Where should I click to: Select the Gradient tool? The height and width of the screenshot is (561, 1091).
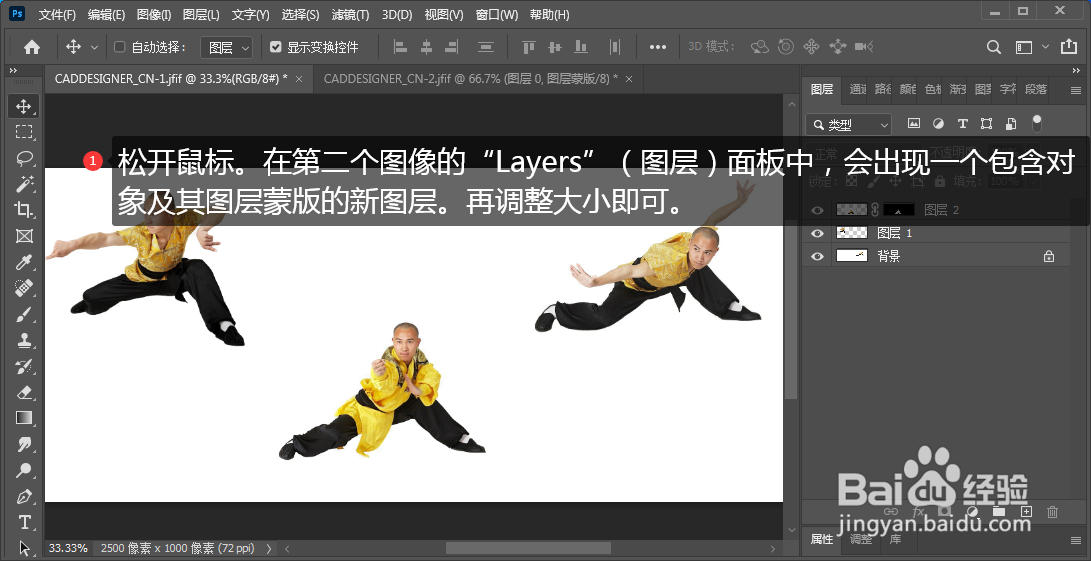tap(24, 418)
